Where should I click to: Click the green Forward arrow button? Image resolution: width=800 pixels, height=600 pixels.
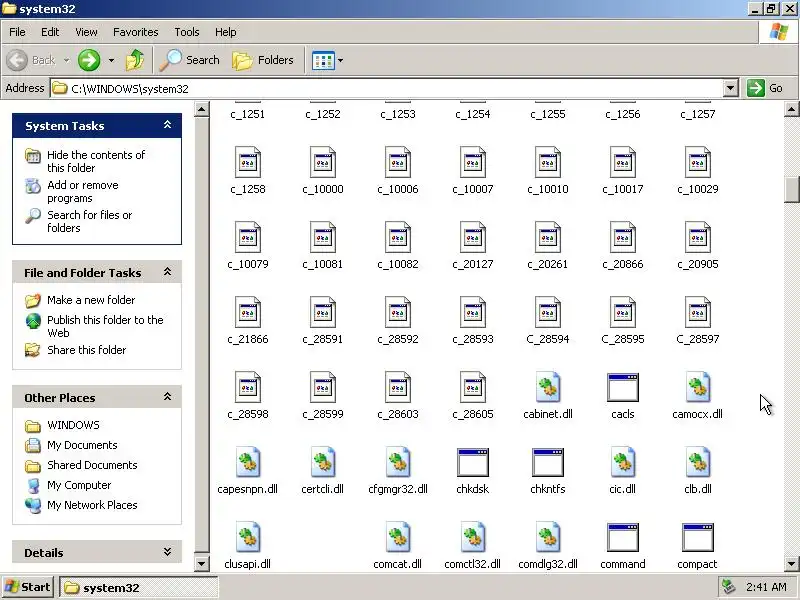pyautogui.click(x=89, y=60)
